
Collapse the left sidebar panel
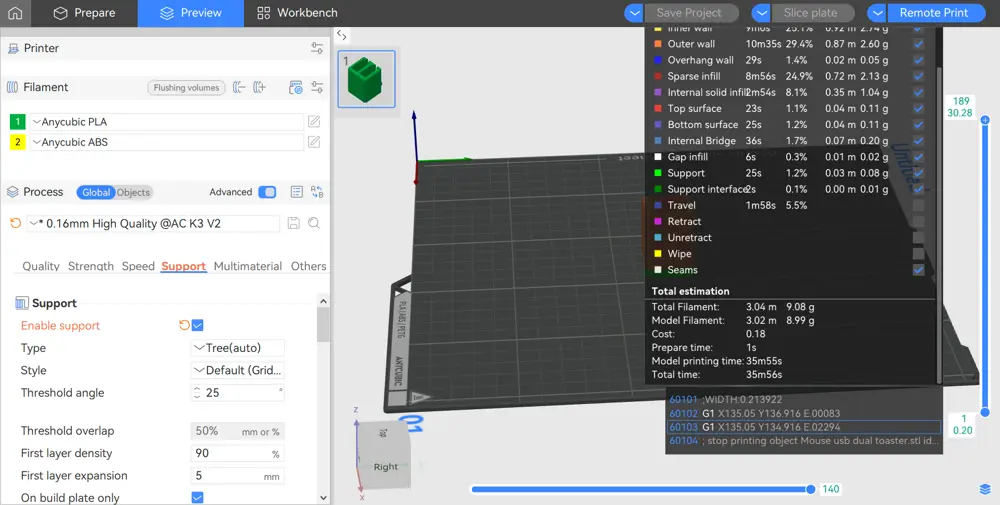(x=342, y=36)
